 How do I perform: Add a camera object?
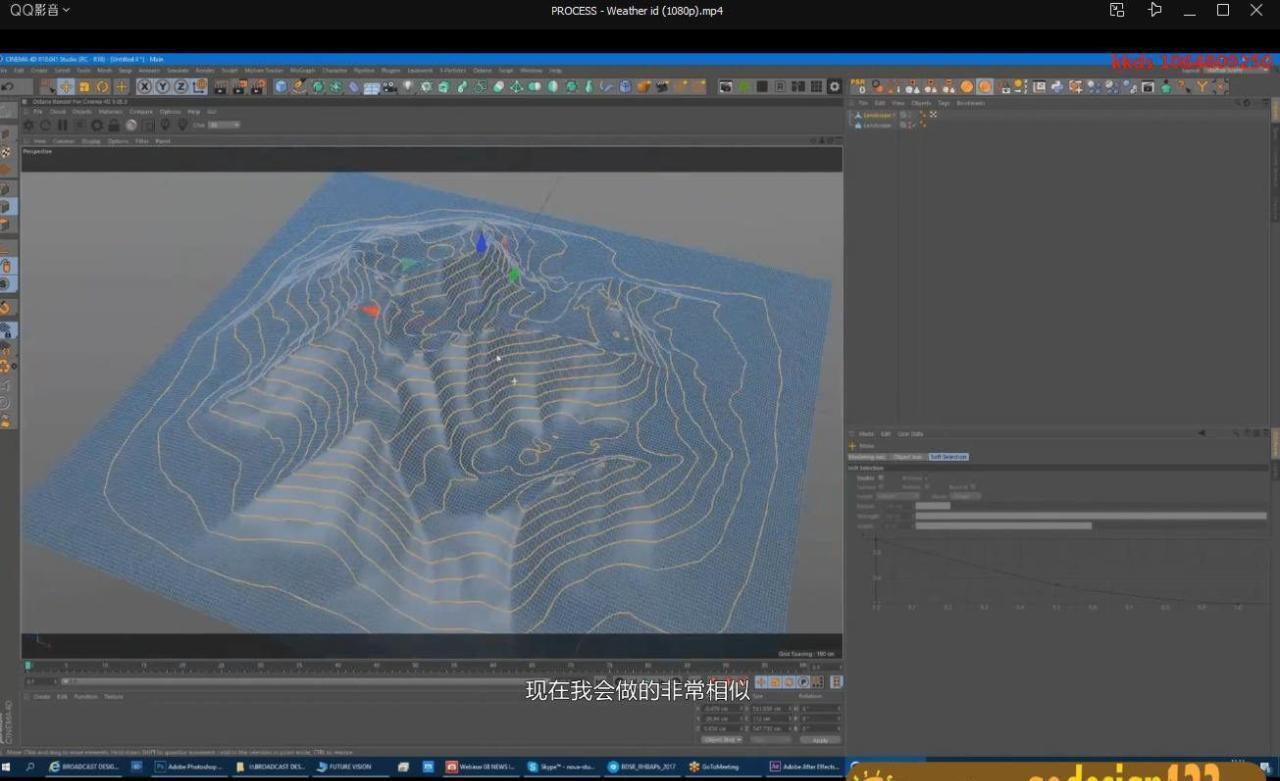[x=389, y=87]
